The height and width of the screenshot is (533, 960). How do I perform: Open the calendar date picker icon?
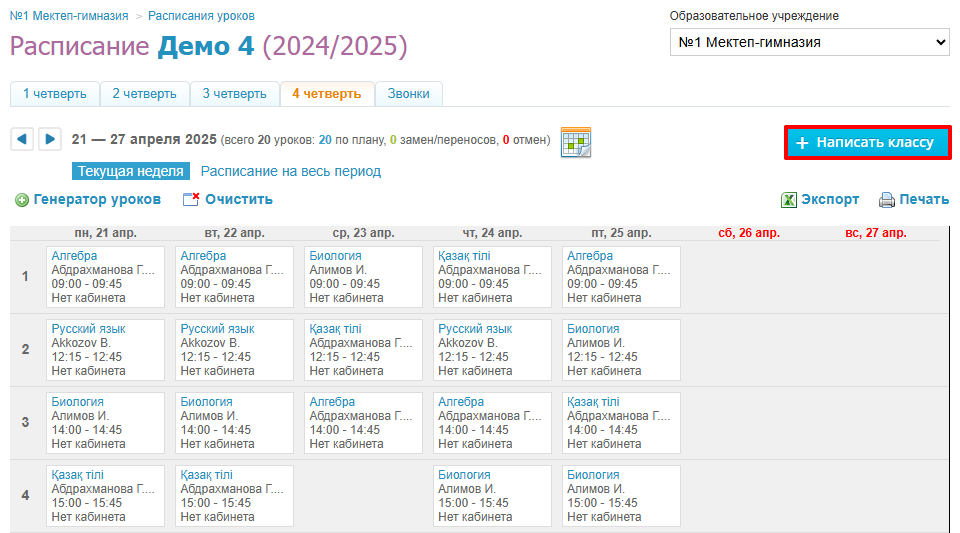pyautogui.click(x=576, y=142)
